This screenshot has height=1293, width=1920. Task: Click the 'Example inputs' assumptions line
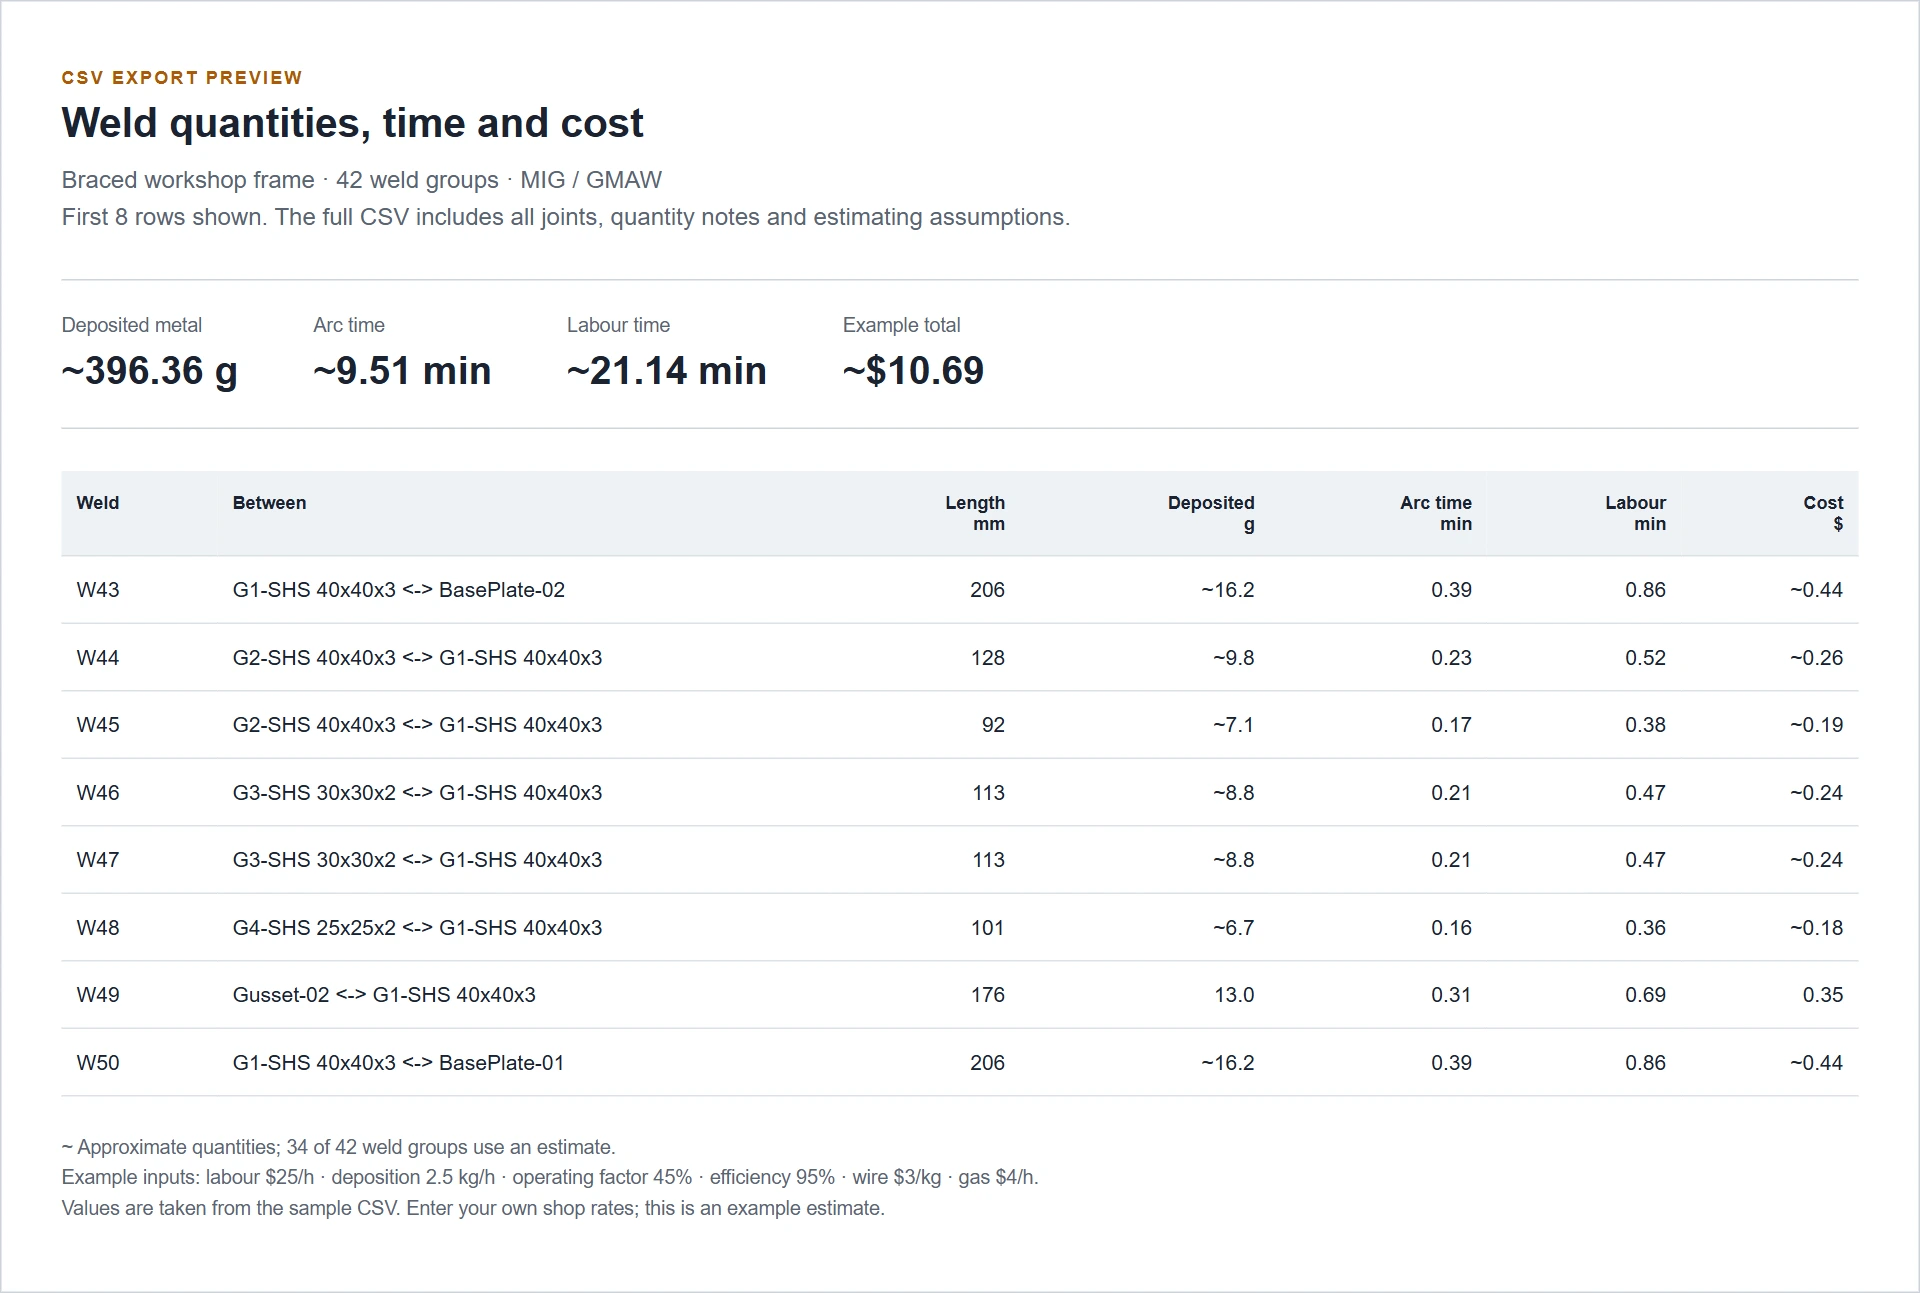[x=550, y=1177]
